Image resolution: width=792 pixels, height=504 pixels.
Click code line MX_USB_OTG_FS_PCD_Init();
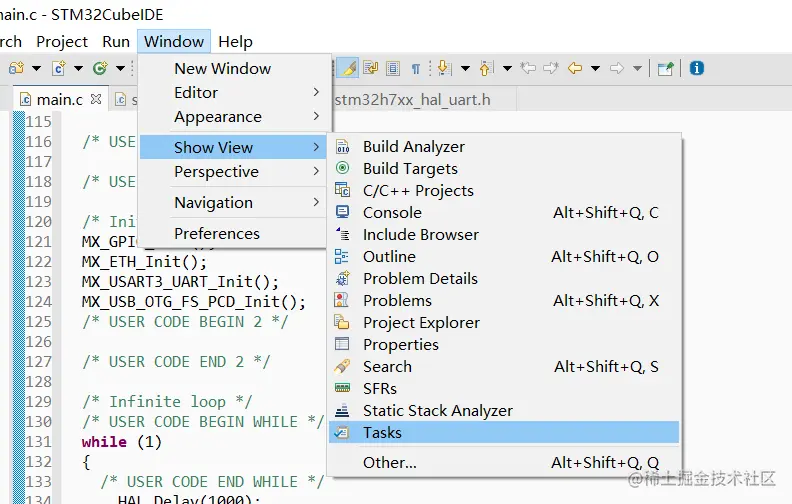[x=193, y=301]
